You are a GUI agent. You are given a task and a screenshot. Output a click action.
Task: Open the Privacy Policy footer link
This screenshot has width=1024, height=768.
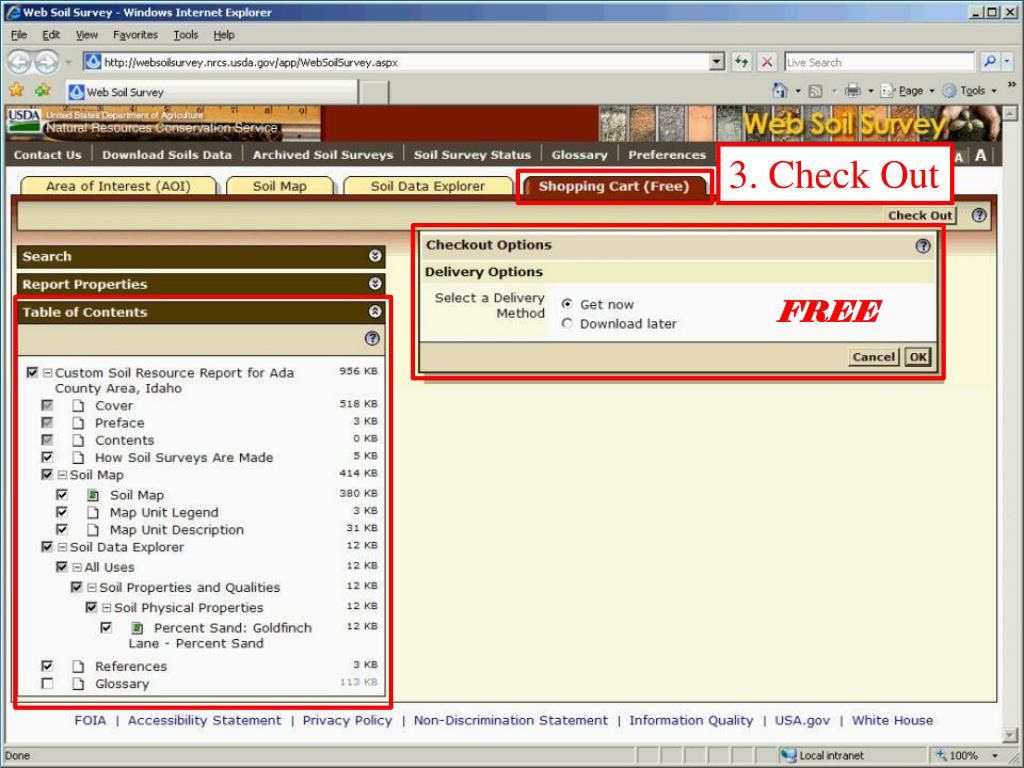tap(347, 720)
